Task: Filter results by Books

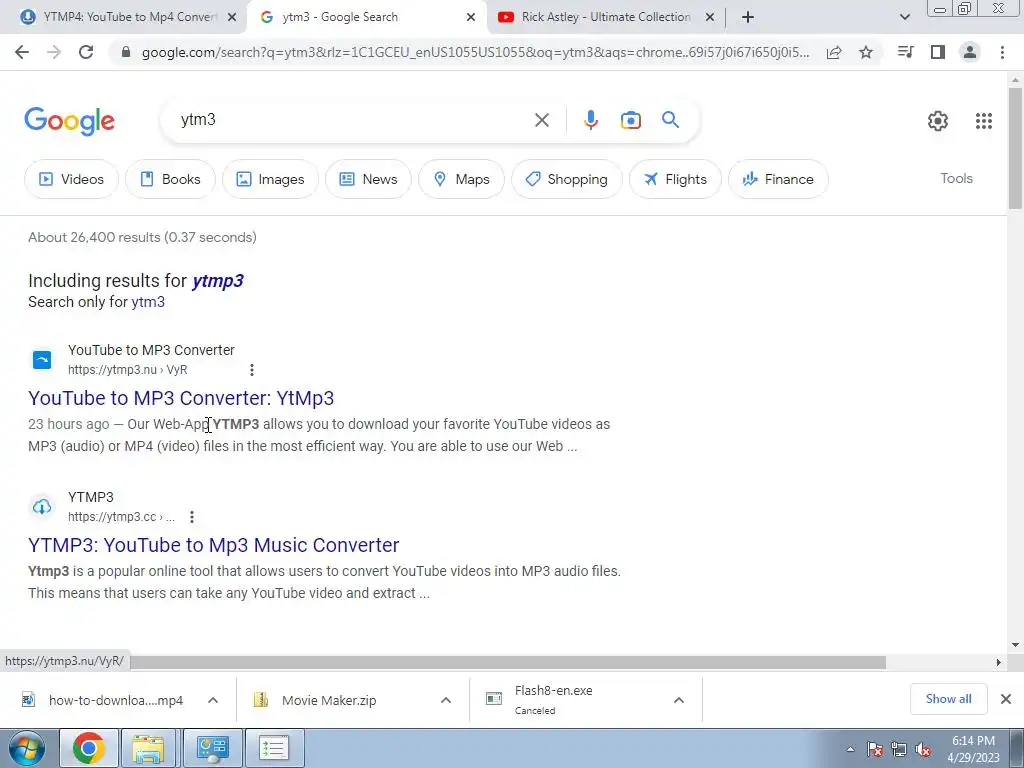Action: [170, 179]
